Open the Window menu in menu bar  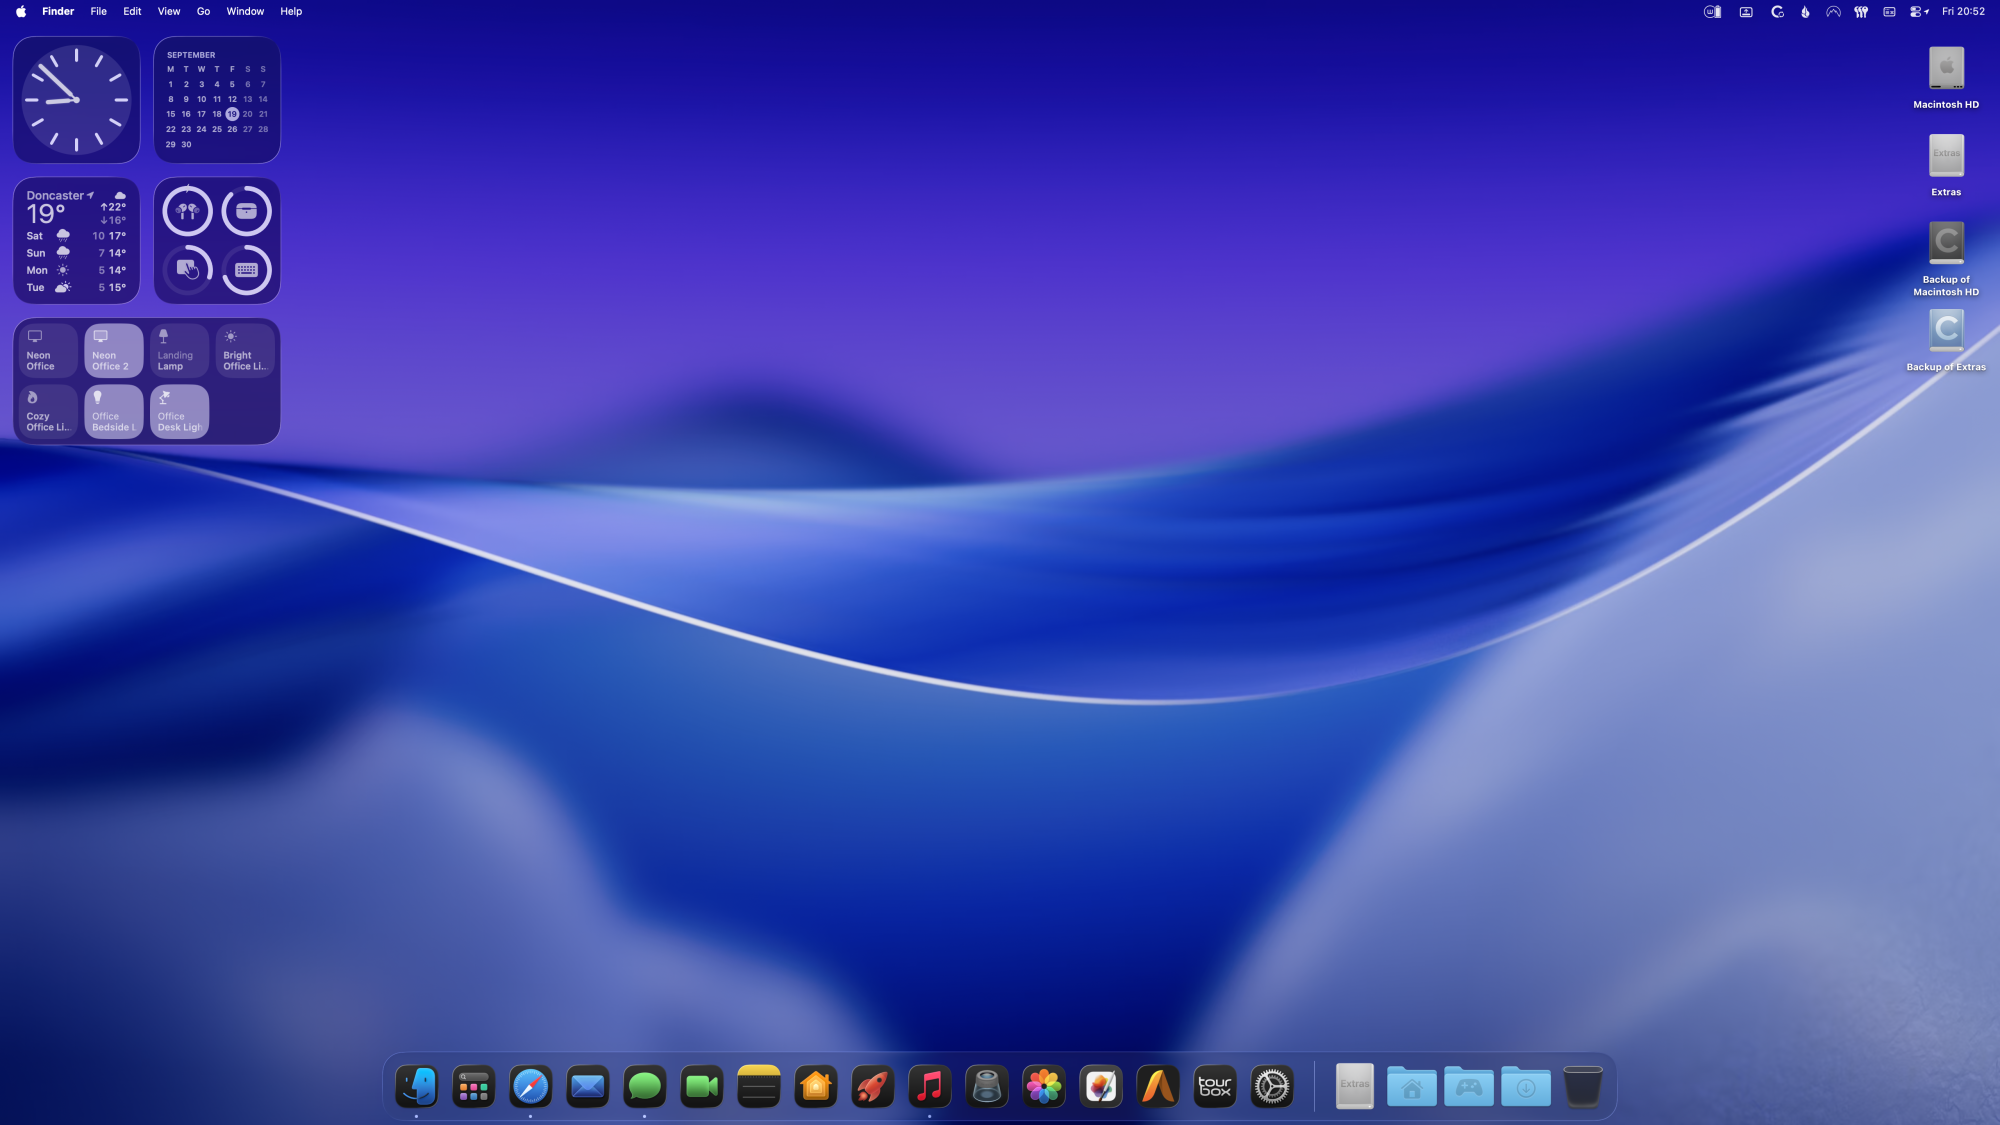coord(245,12)
